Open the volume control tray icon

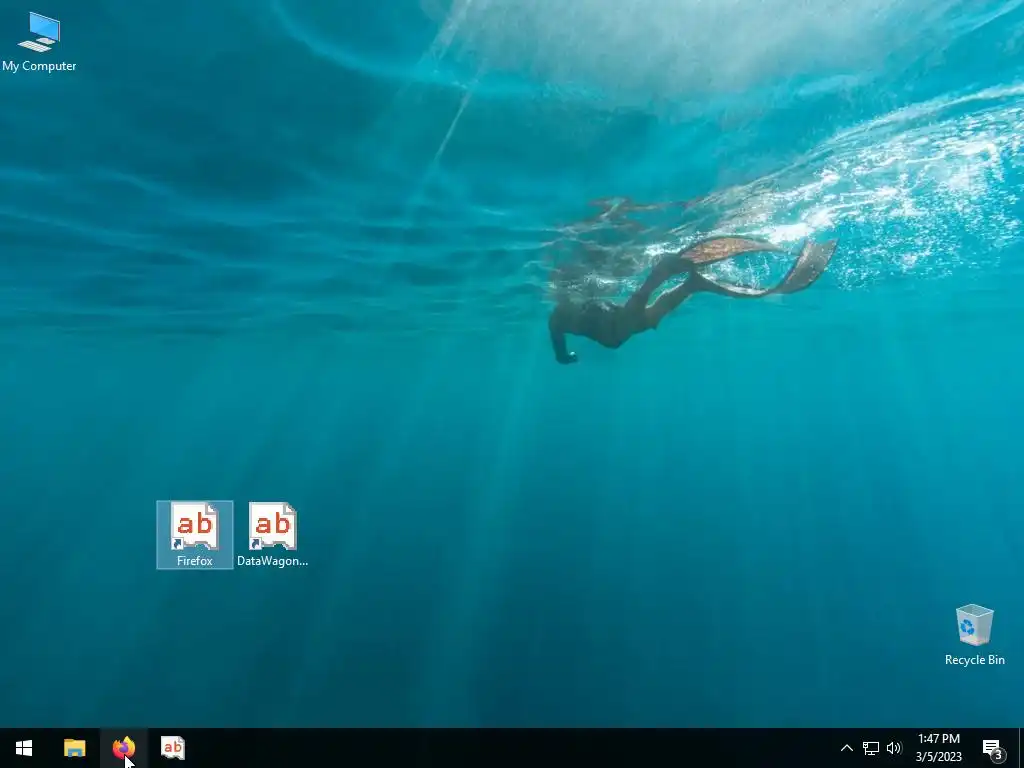pyautogui.click(x=894, y=748)
